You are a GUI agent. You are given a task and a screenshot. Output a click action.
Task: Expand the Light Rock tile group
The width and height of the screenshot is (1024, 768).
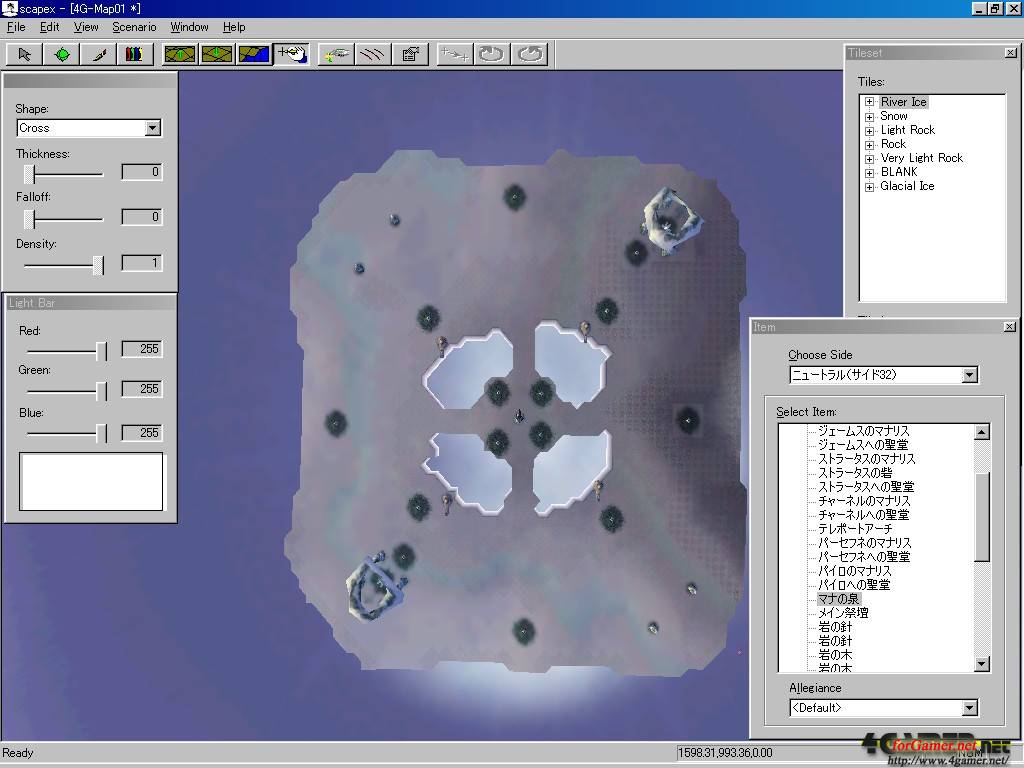pos(869,131)
